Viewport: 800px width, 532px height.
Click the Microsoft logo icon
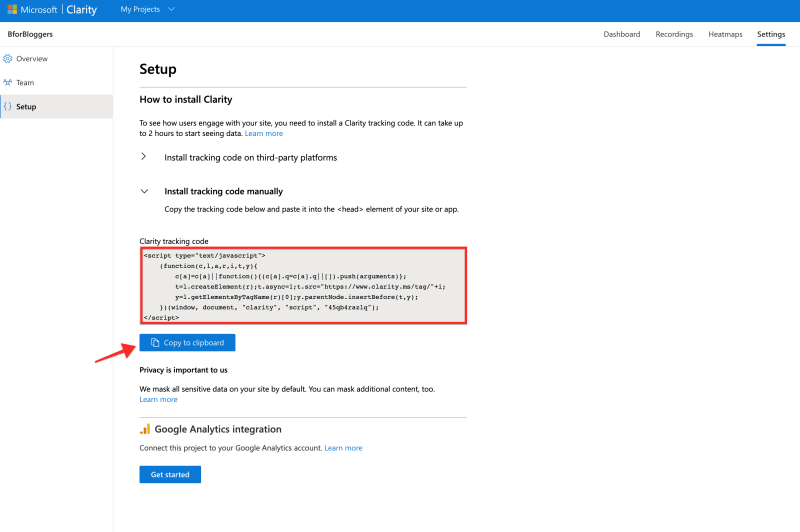tap(12, 9)
